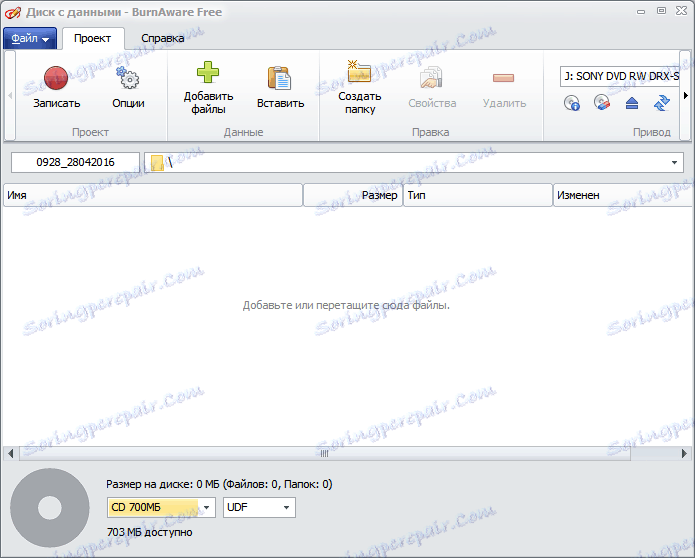Click Создать папку folder icon
Viewport: 695px width, 558px height.
pyautogui.click(x=359, y=71)
